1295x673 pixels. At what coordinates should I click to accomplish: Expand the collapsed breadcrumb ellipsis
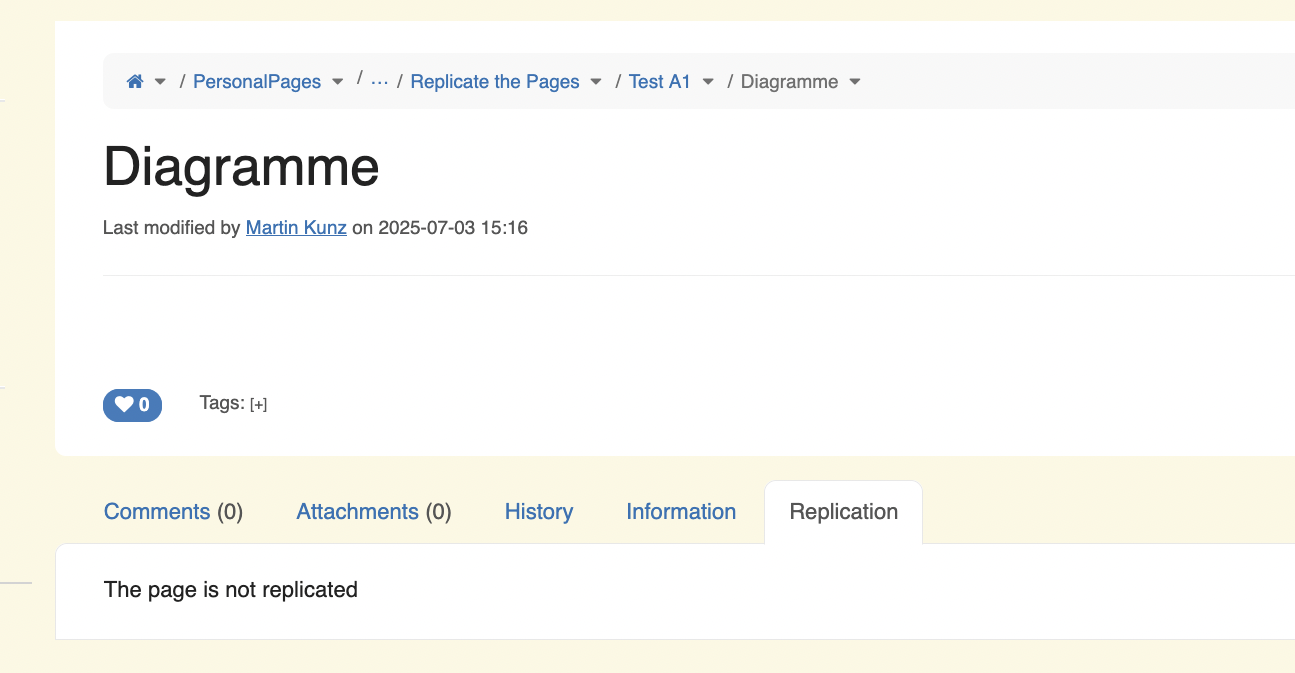click(379, 81)
